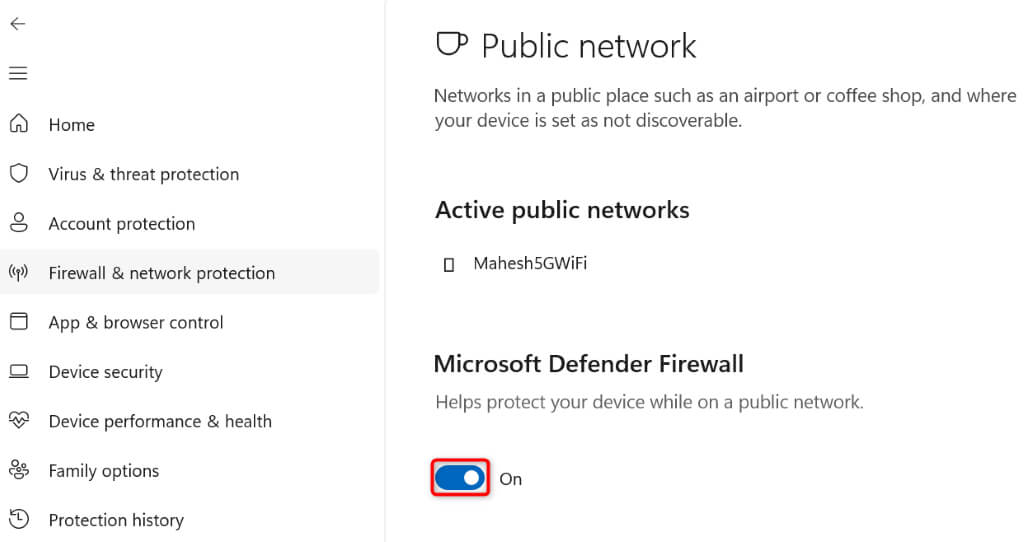Click the Firewall & network protection antenna icon
The width and height of the screenshot is (1024, 542).
[x=18, y=272]
